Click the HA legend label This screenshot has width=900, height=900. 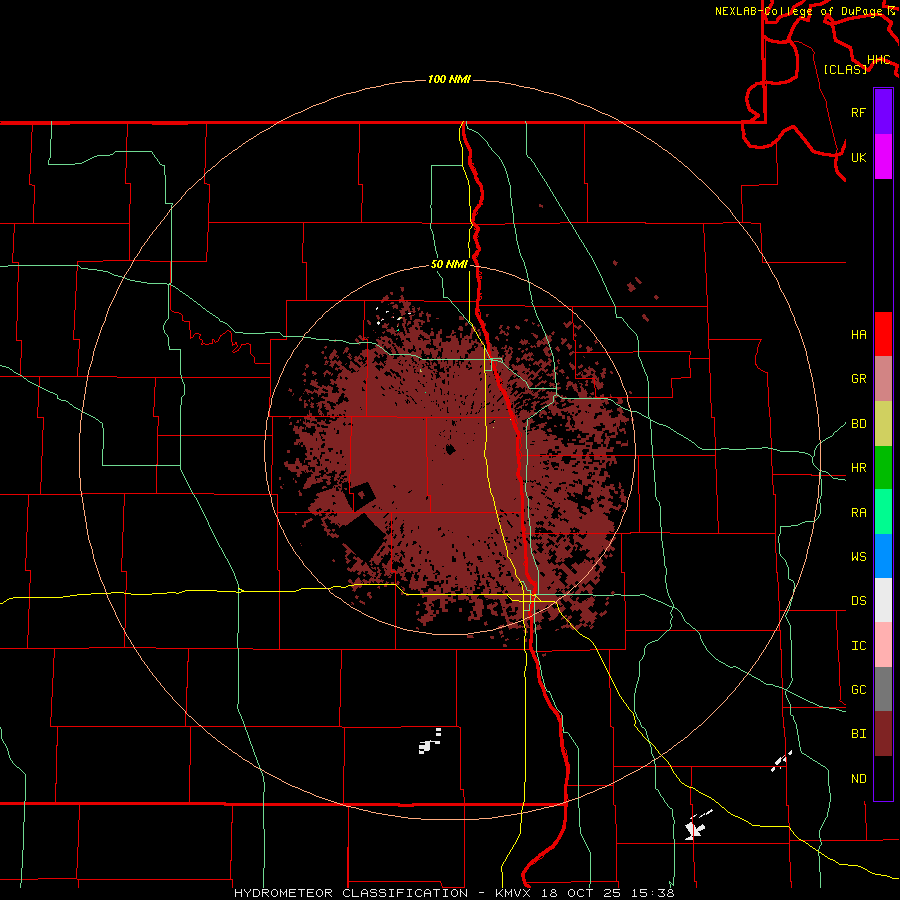[858, 335]
